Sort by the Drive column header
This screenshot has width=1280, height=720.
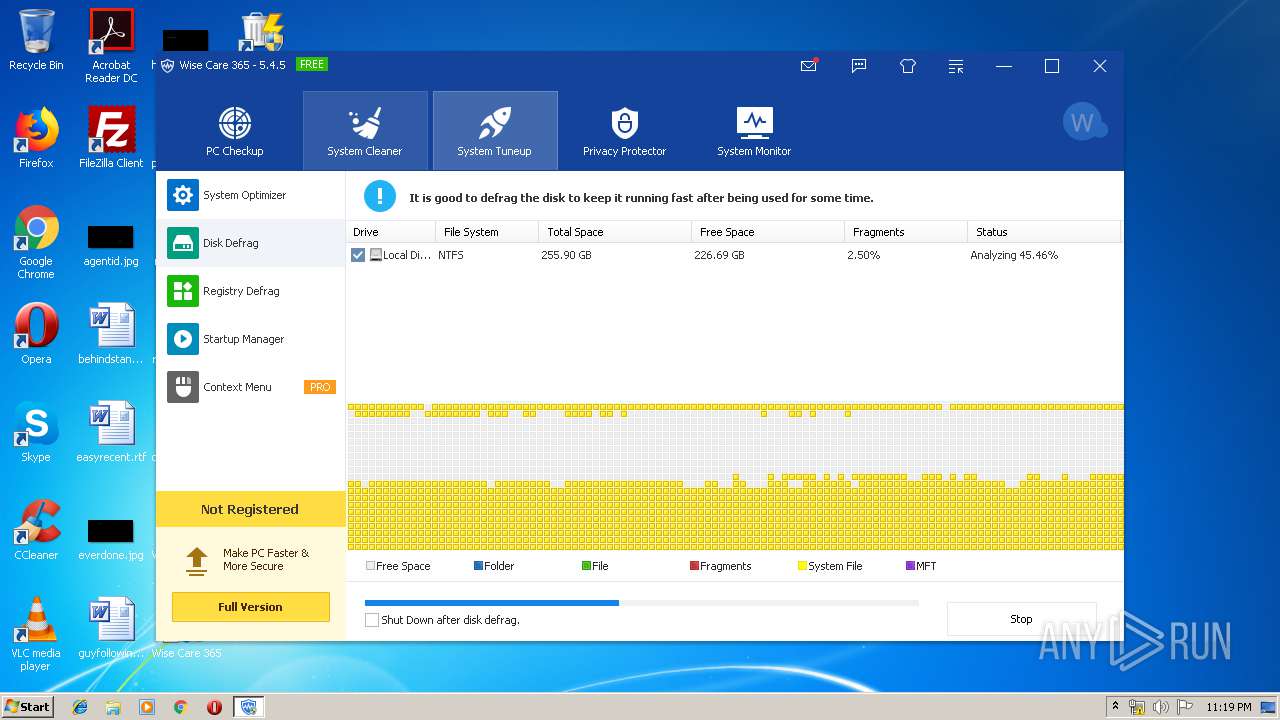tap(391, 232)
